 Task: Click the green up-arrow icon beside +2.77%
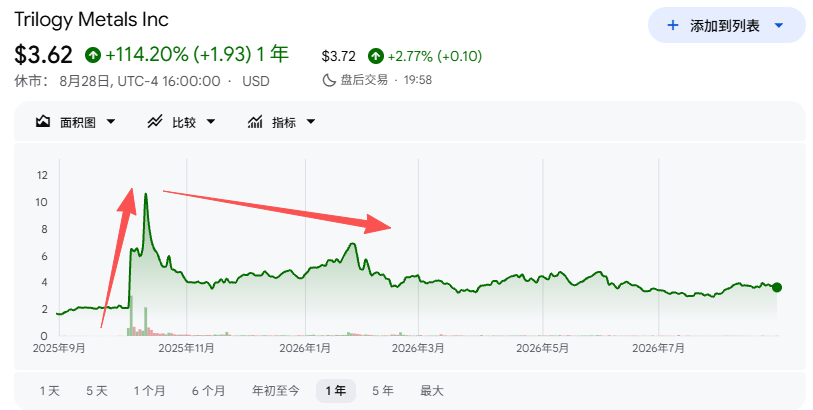pyautogui.click(x=375, y=56)
